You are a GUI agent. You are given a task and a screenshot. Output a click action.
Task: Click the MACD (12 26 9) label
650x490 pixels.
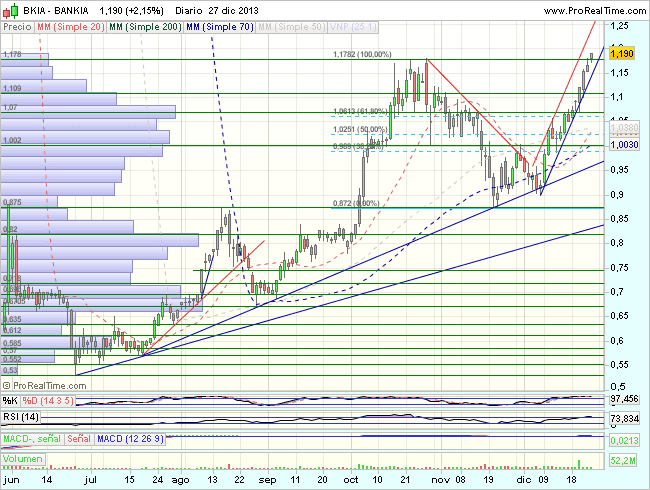[130, 439]
